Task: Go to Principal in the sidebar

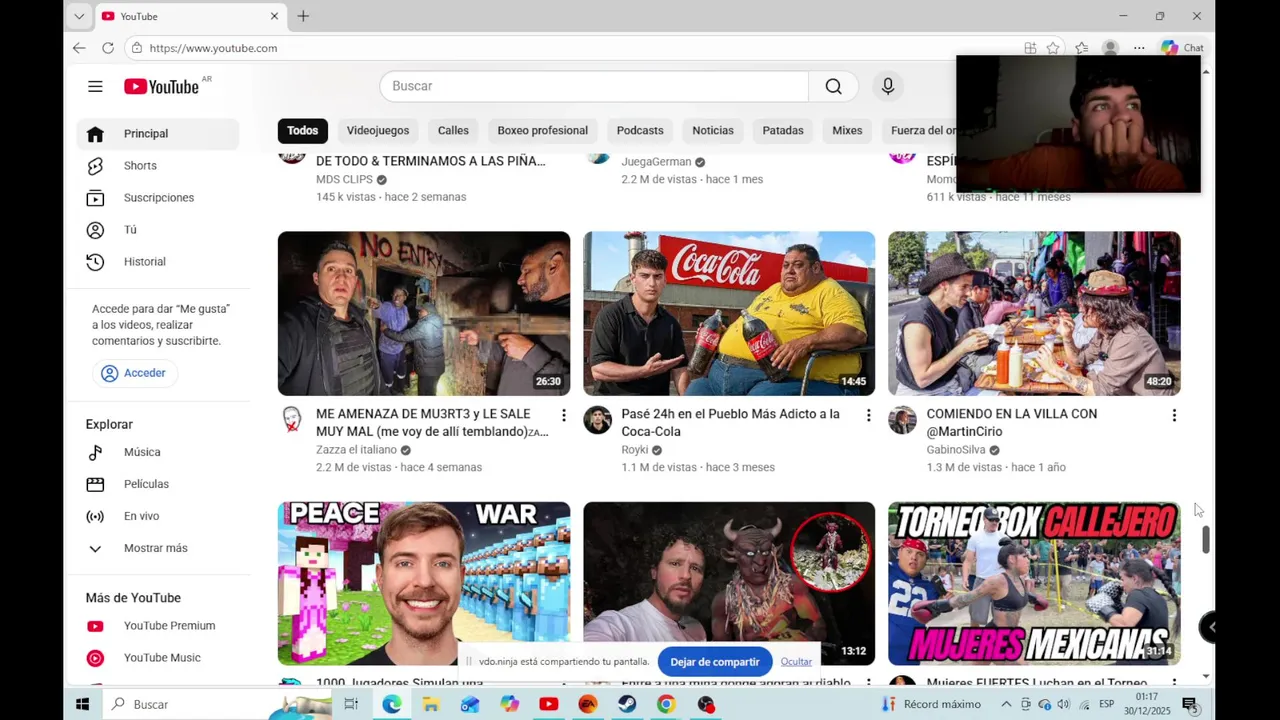Action: (157, 134)
